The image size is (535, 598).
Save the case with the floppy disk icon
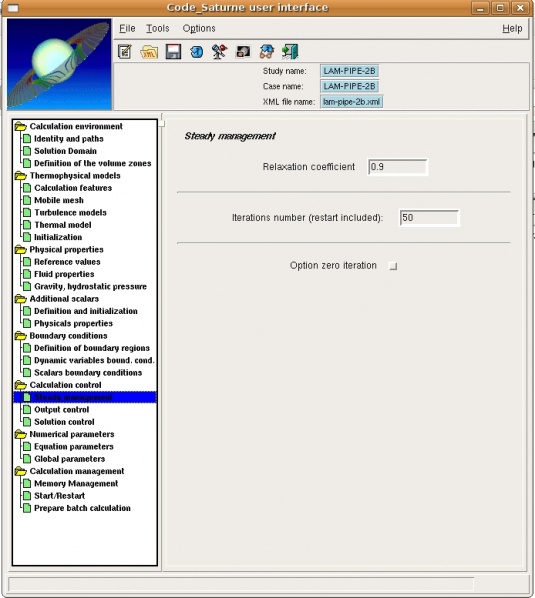click(x=173, y=51)
